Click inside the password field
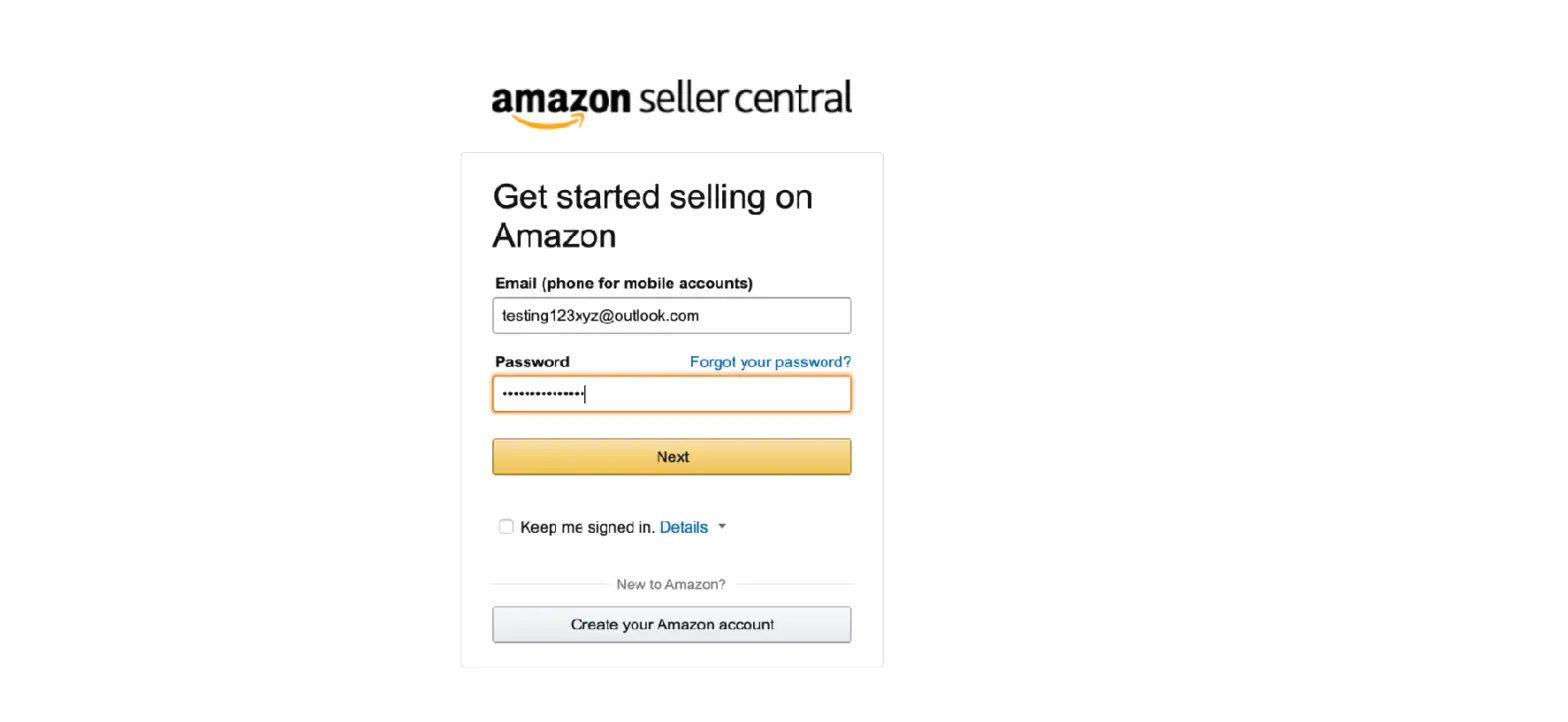1568x722 pixels. point(670,393)
